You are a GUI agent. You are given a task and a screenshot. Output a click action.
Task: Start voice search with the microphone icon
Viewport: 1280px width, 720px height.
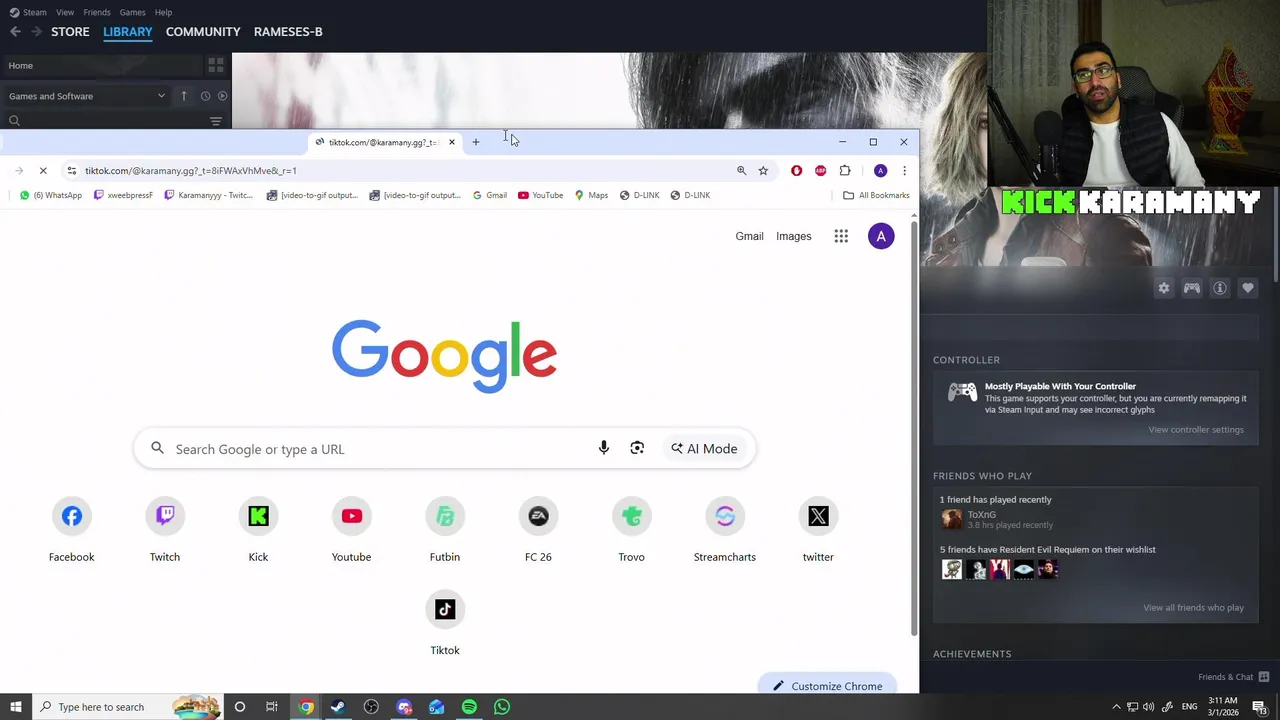[603, 448]
